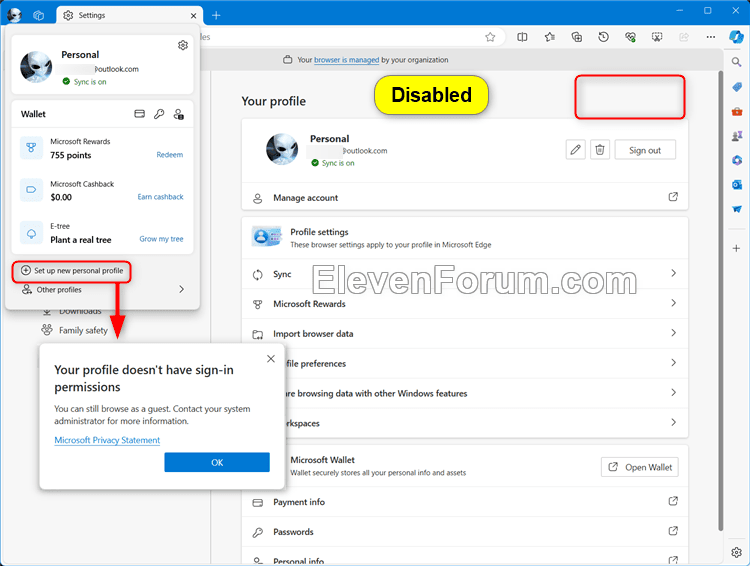Open Wallet passwords key icon
The image size is (750, 566).
point(159,114)
